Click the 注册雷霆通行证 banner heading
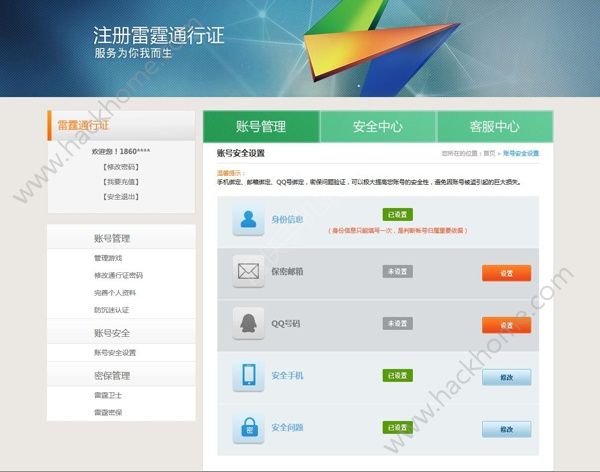This screenshot has height=472, width=600. click(x=158, y=35)
